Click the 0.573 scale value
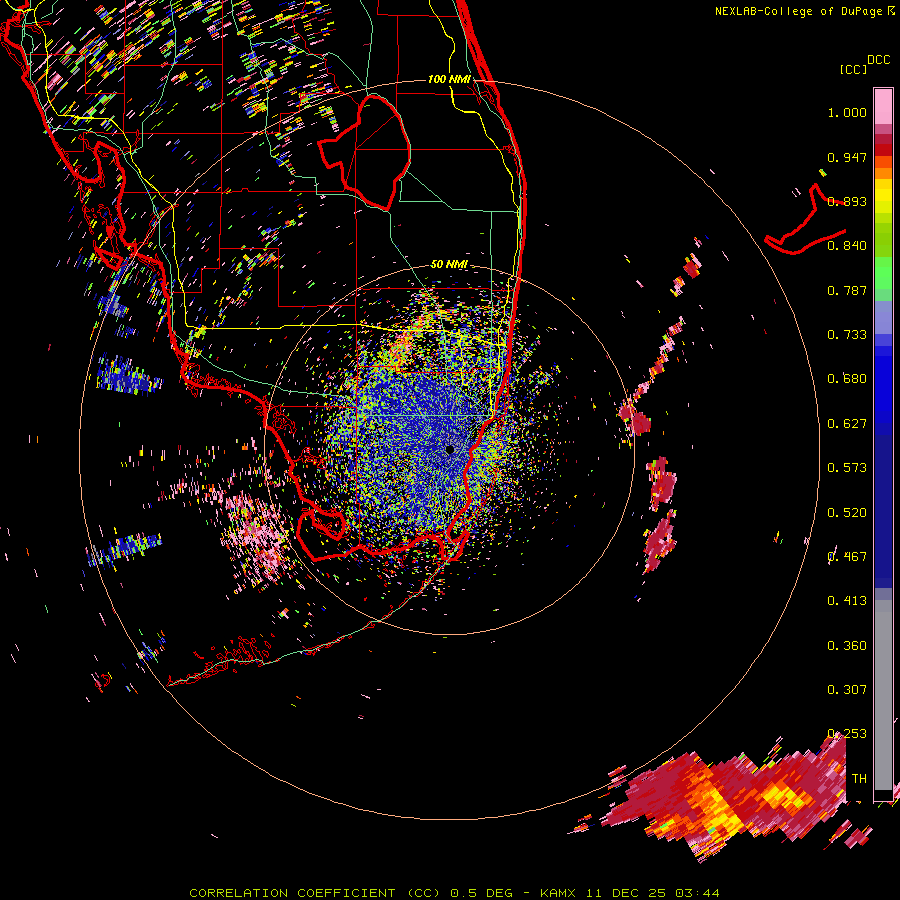The height and width of the screenshot is (900, 900). point(847,468)
